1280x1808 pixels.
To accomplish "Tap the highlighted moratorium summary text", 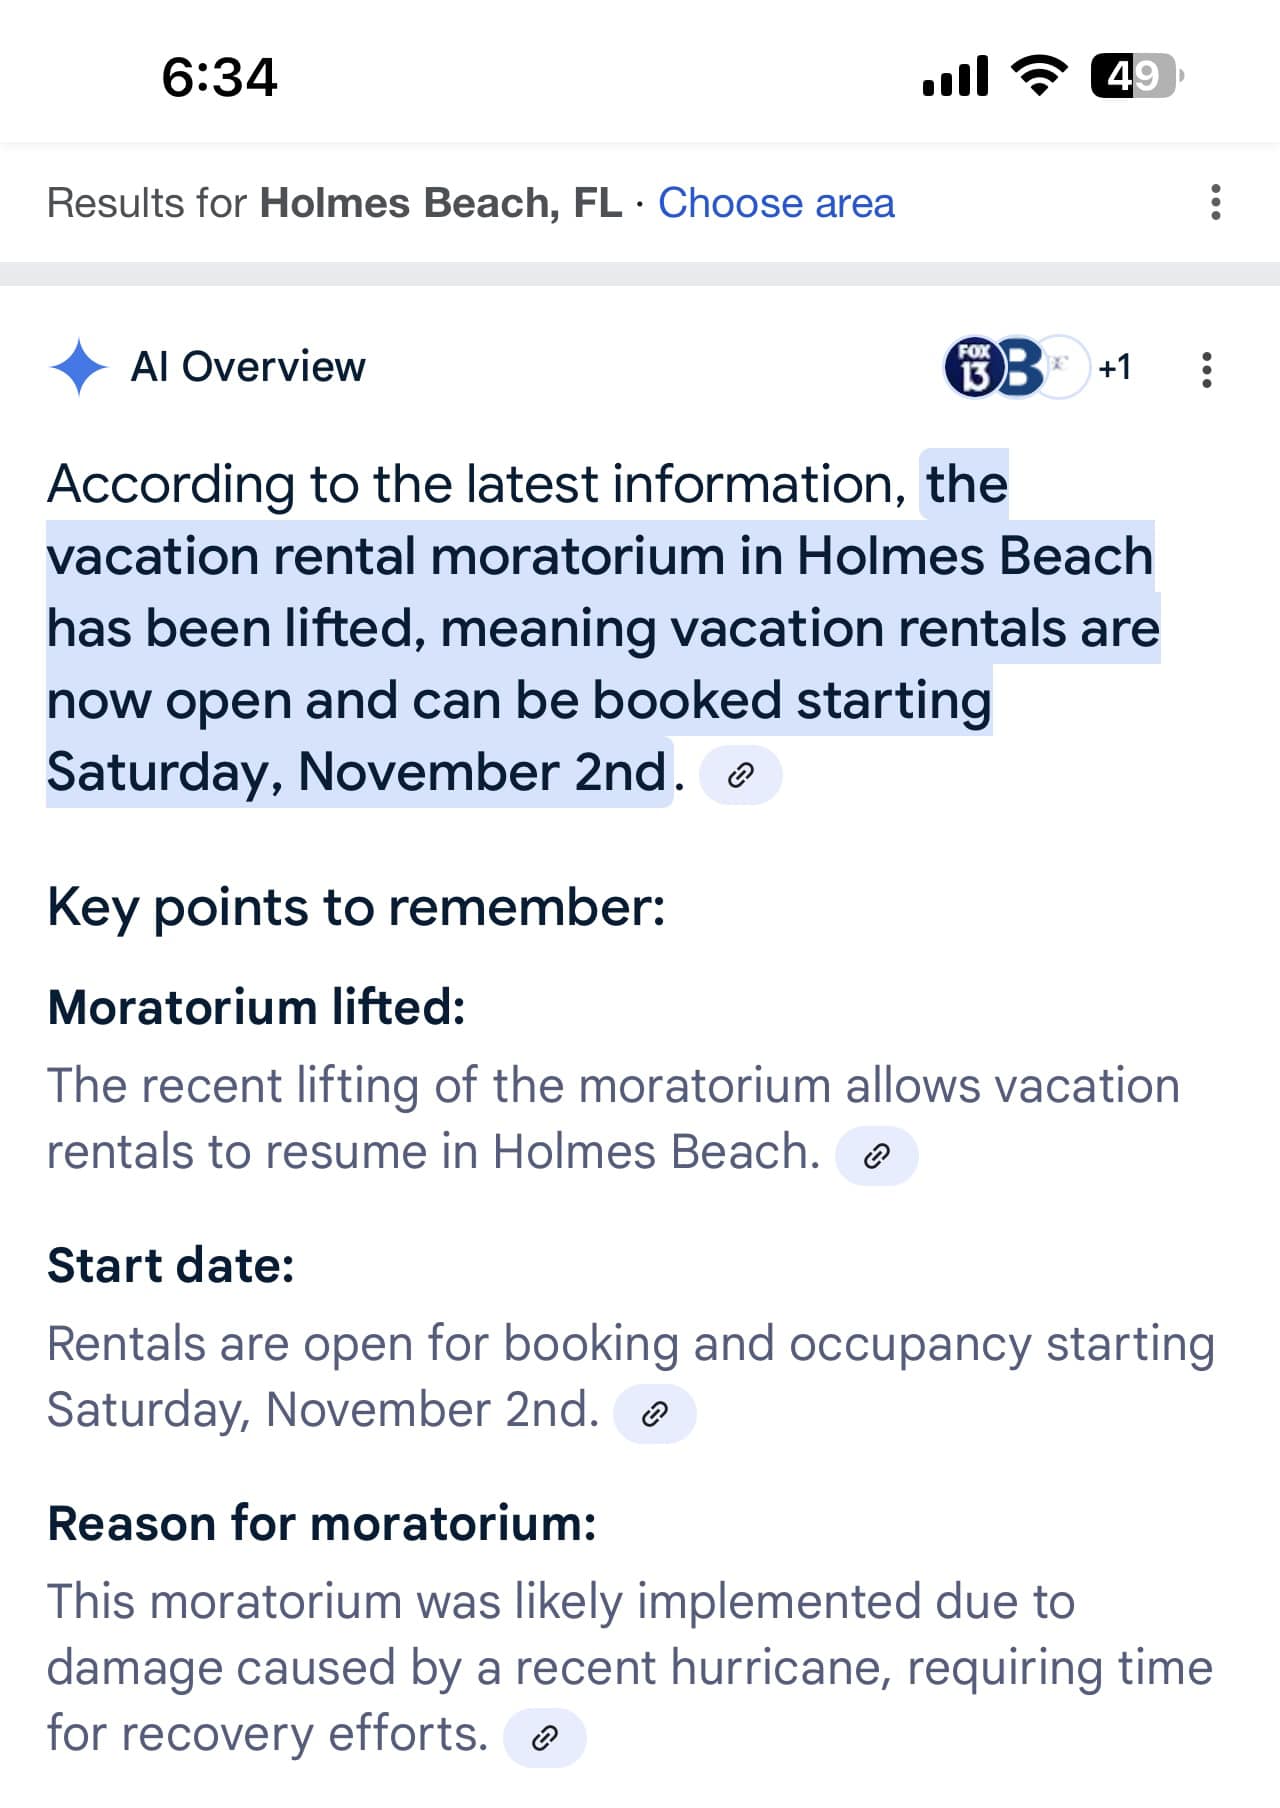I will click(x=603, y=628).
